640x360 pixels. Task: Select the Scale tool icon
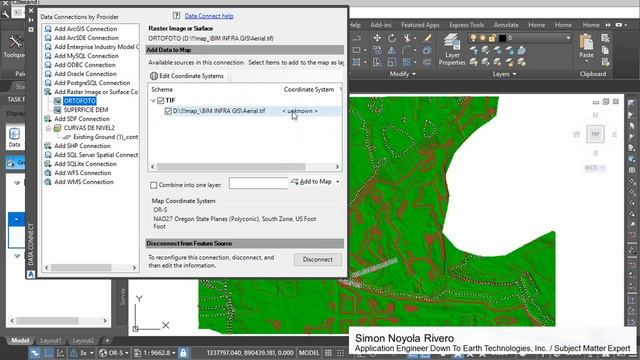tap(392, 62)
